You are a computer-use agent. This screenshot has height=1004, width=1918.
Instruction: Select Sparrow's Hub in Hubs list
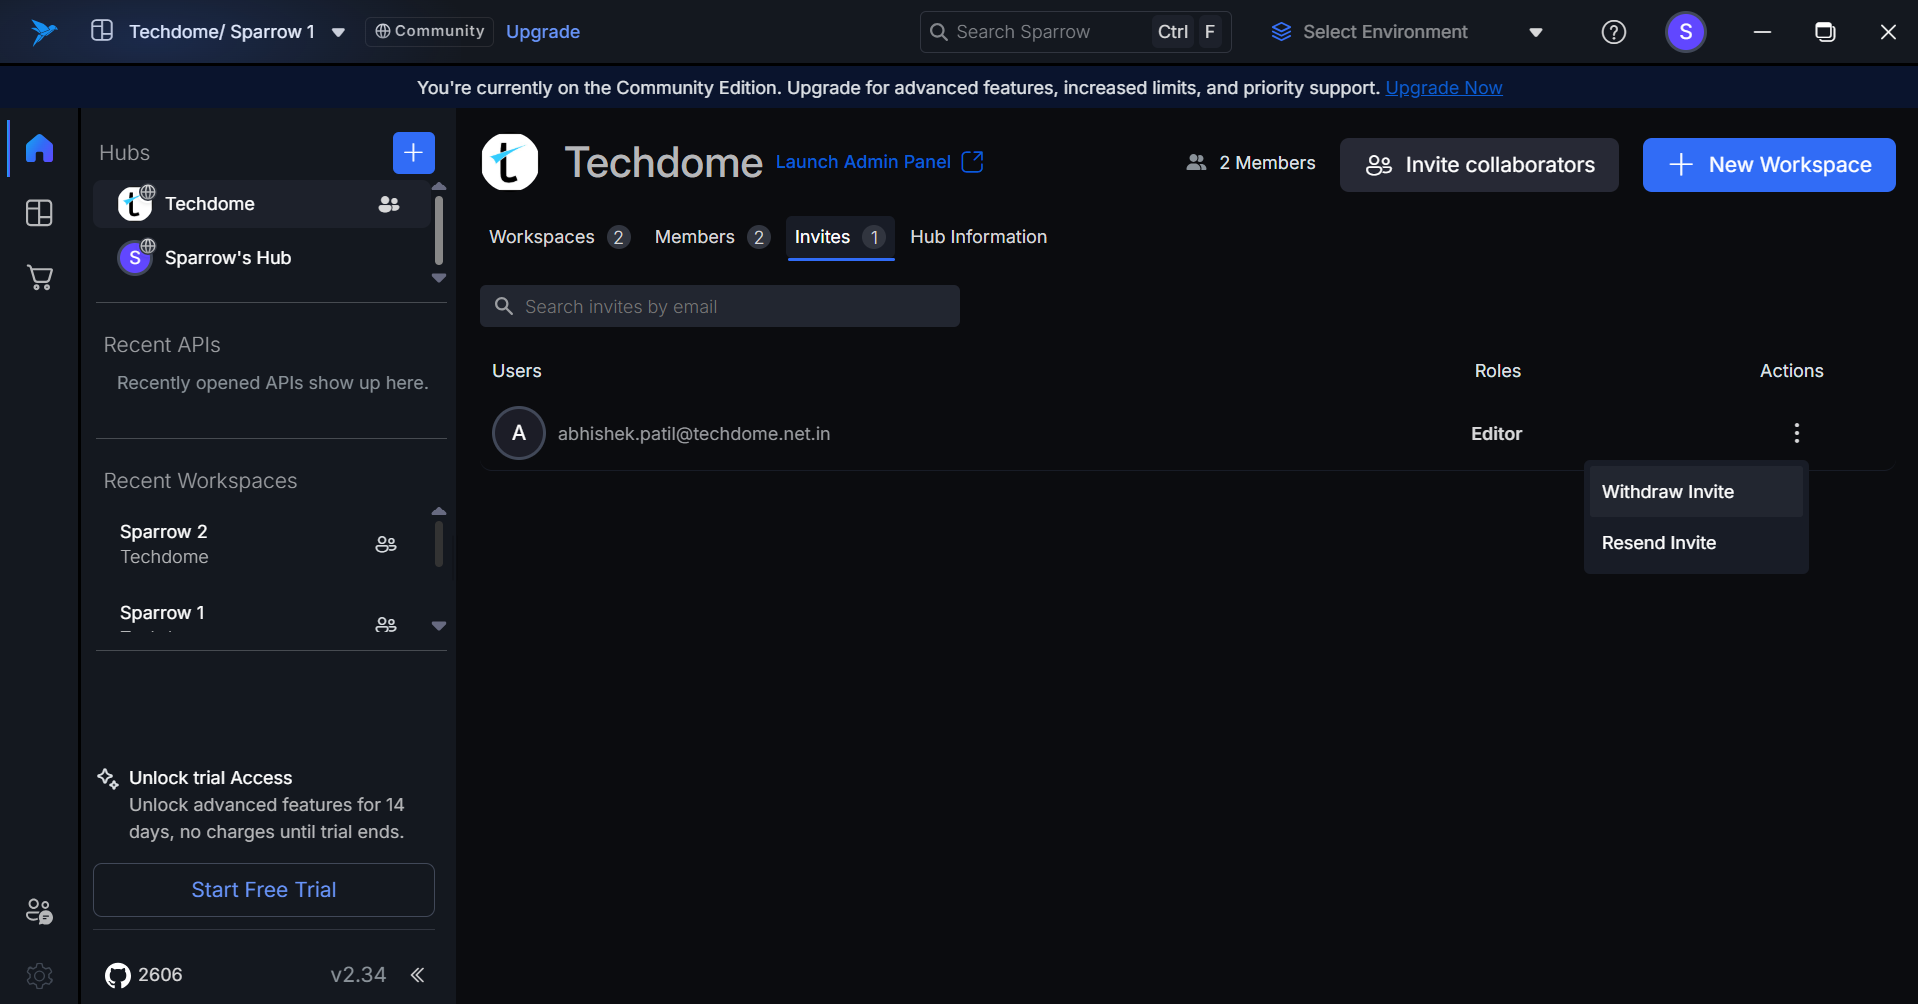[228, 258]
